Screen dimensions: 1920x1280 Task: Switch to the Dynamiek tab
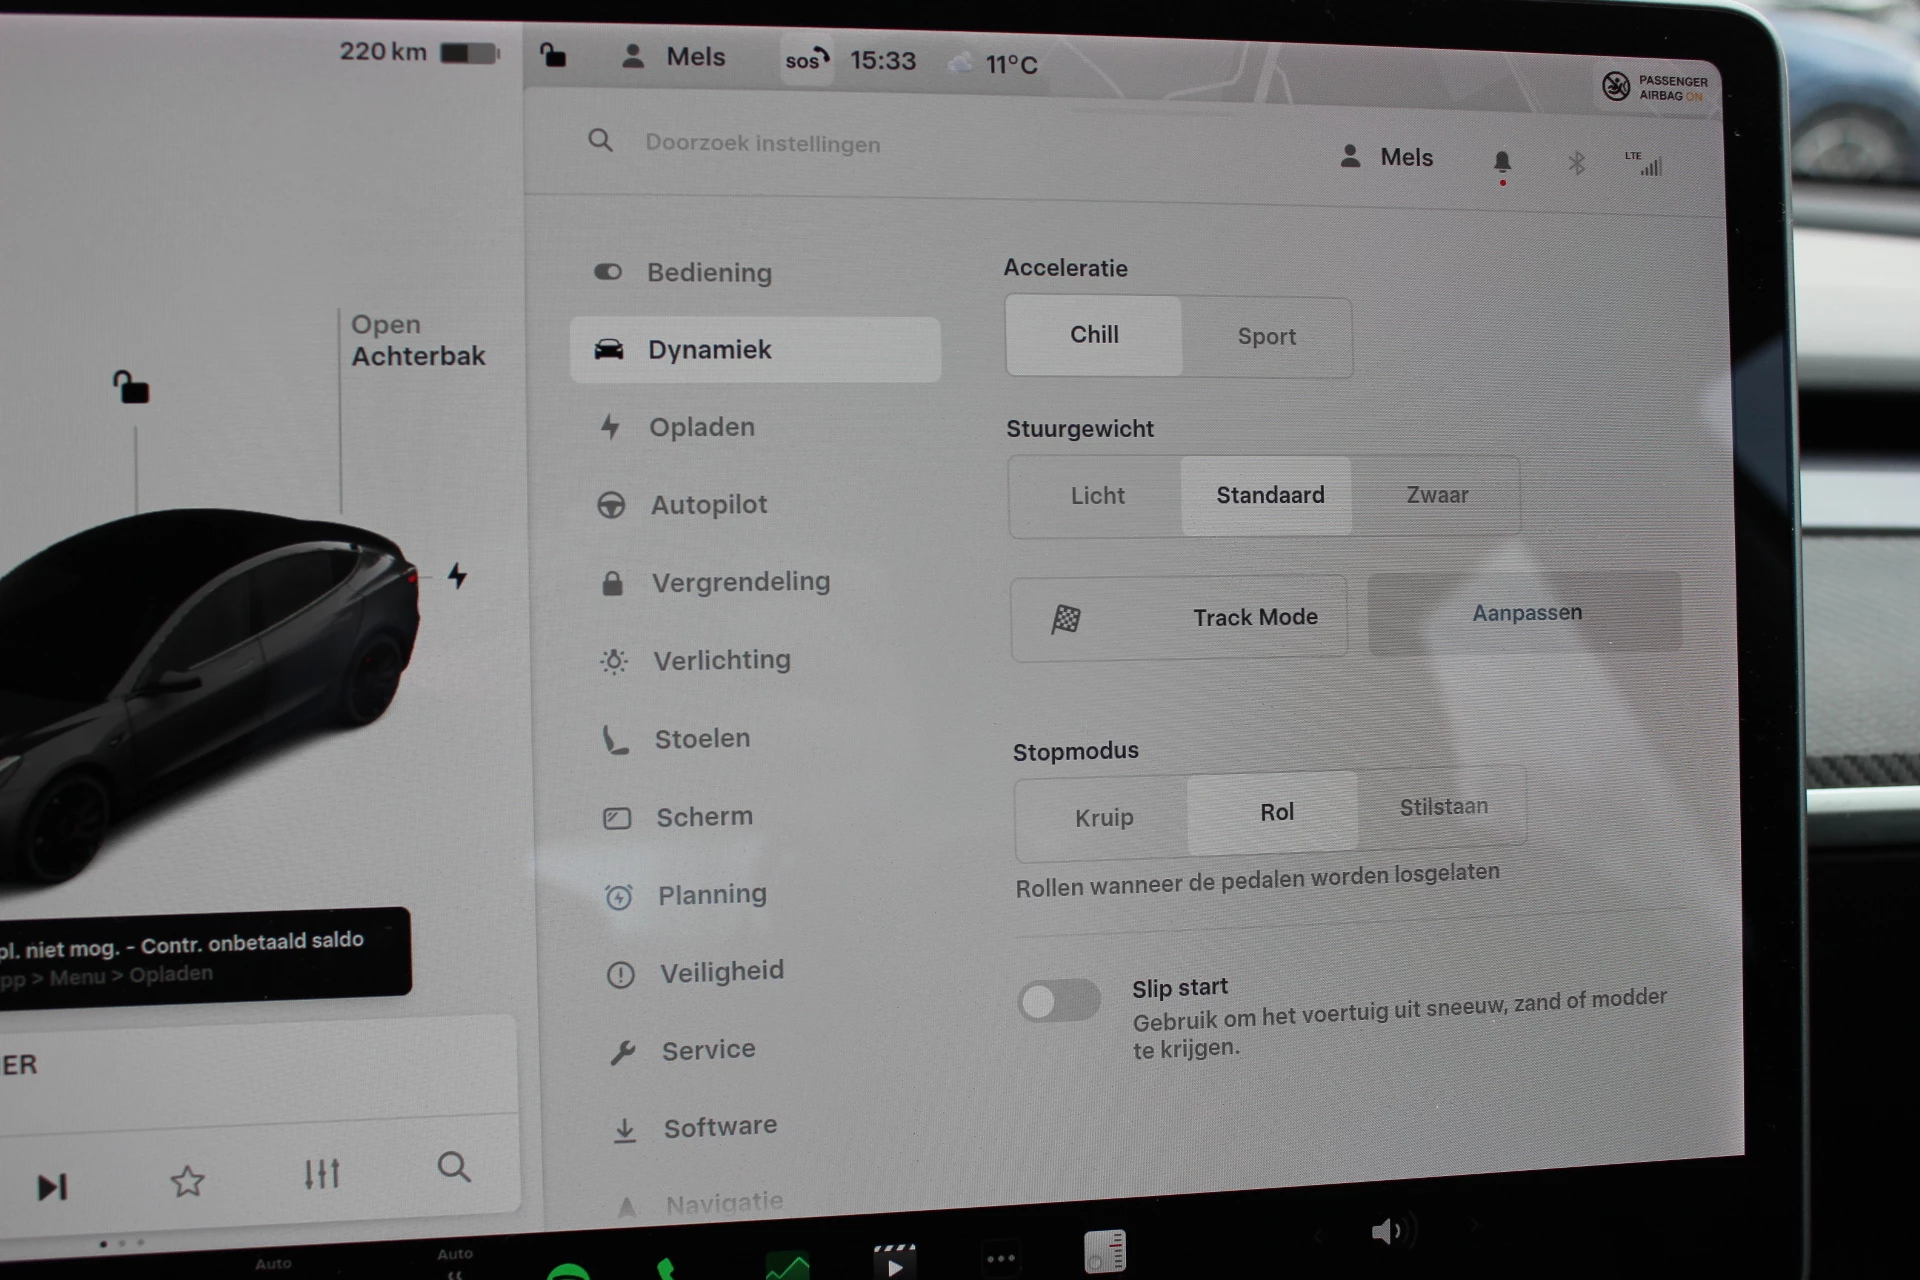pos(754,349)
